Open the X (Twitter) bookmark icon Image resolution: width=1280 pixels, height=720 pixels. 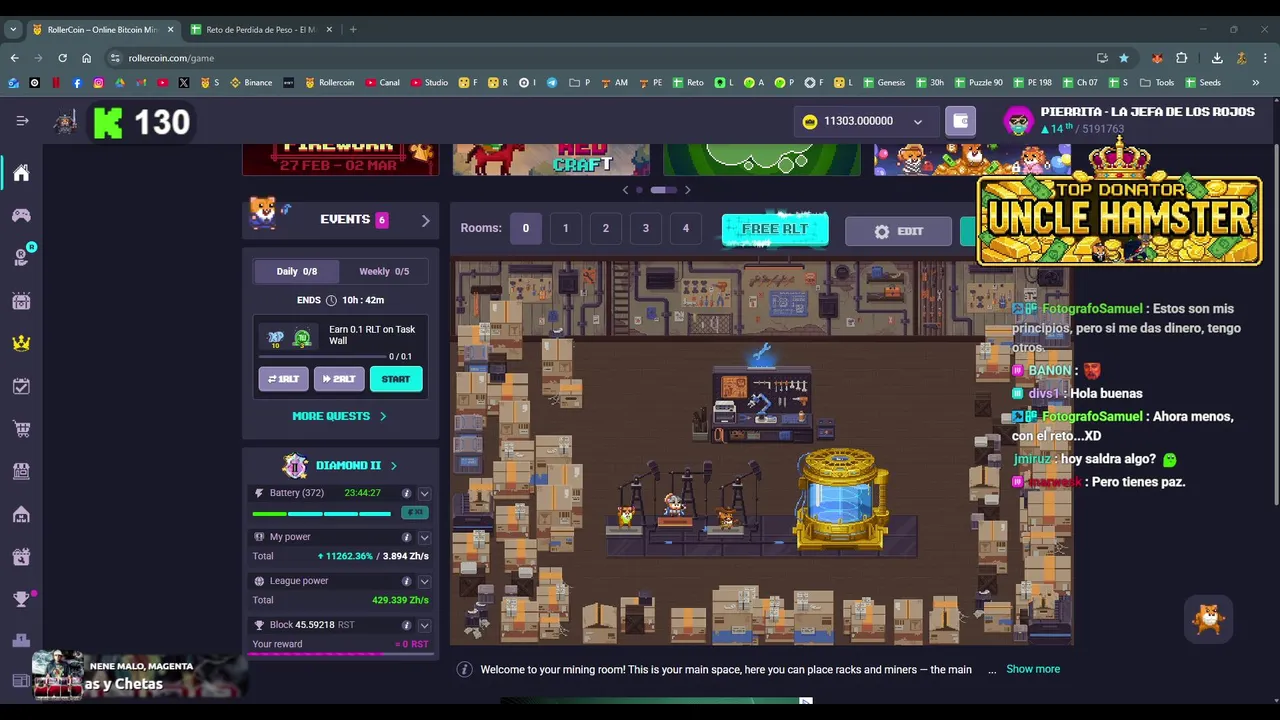click(183, 83)
